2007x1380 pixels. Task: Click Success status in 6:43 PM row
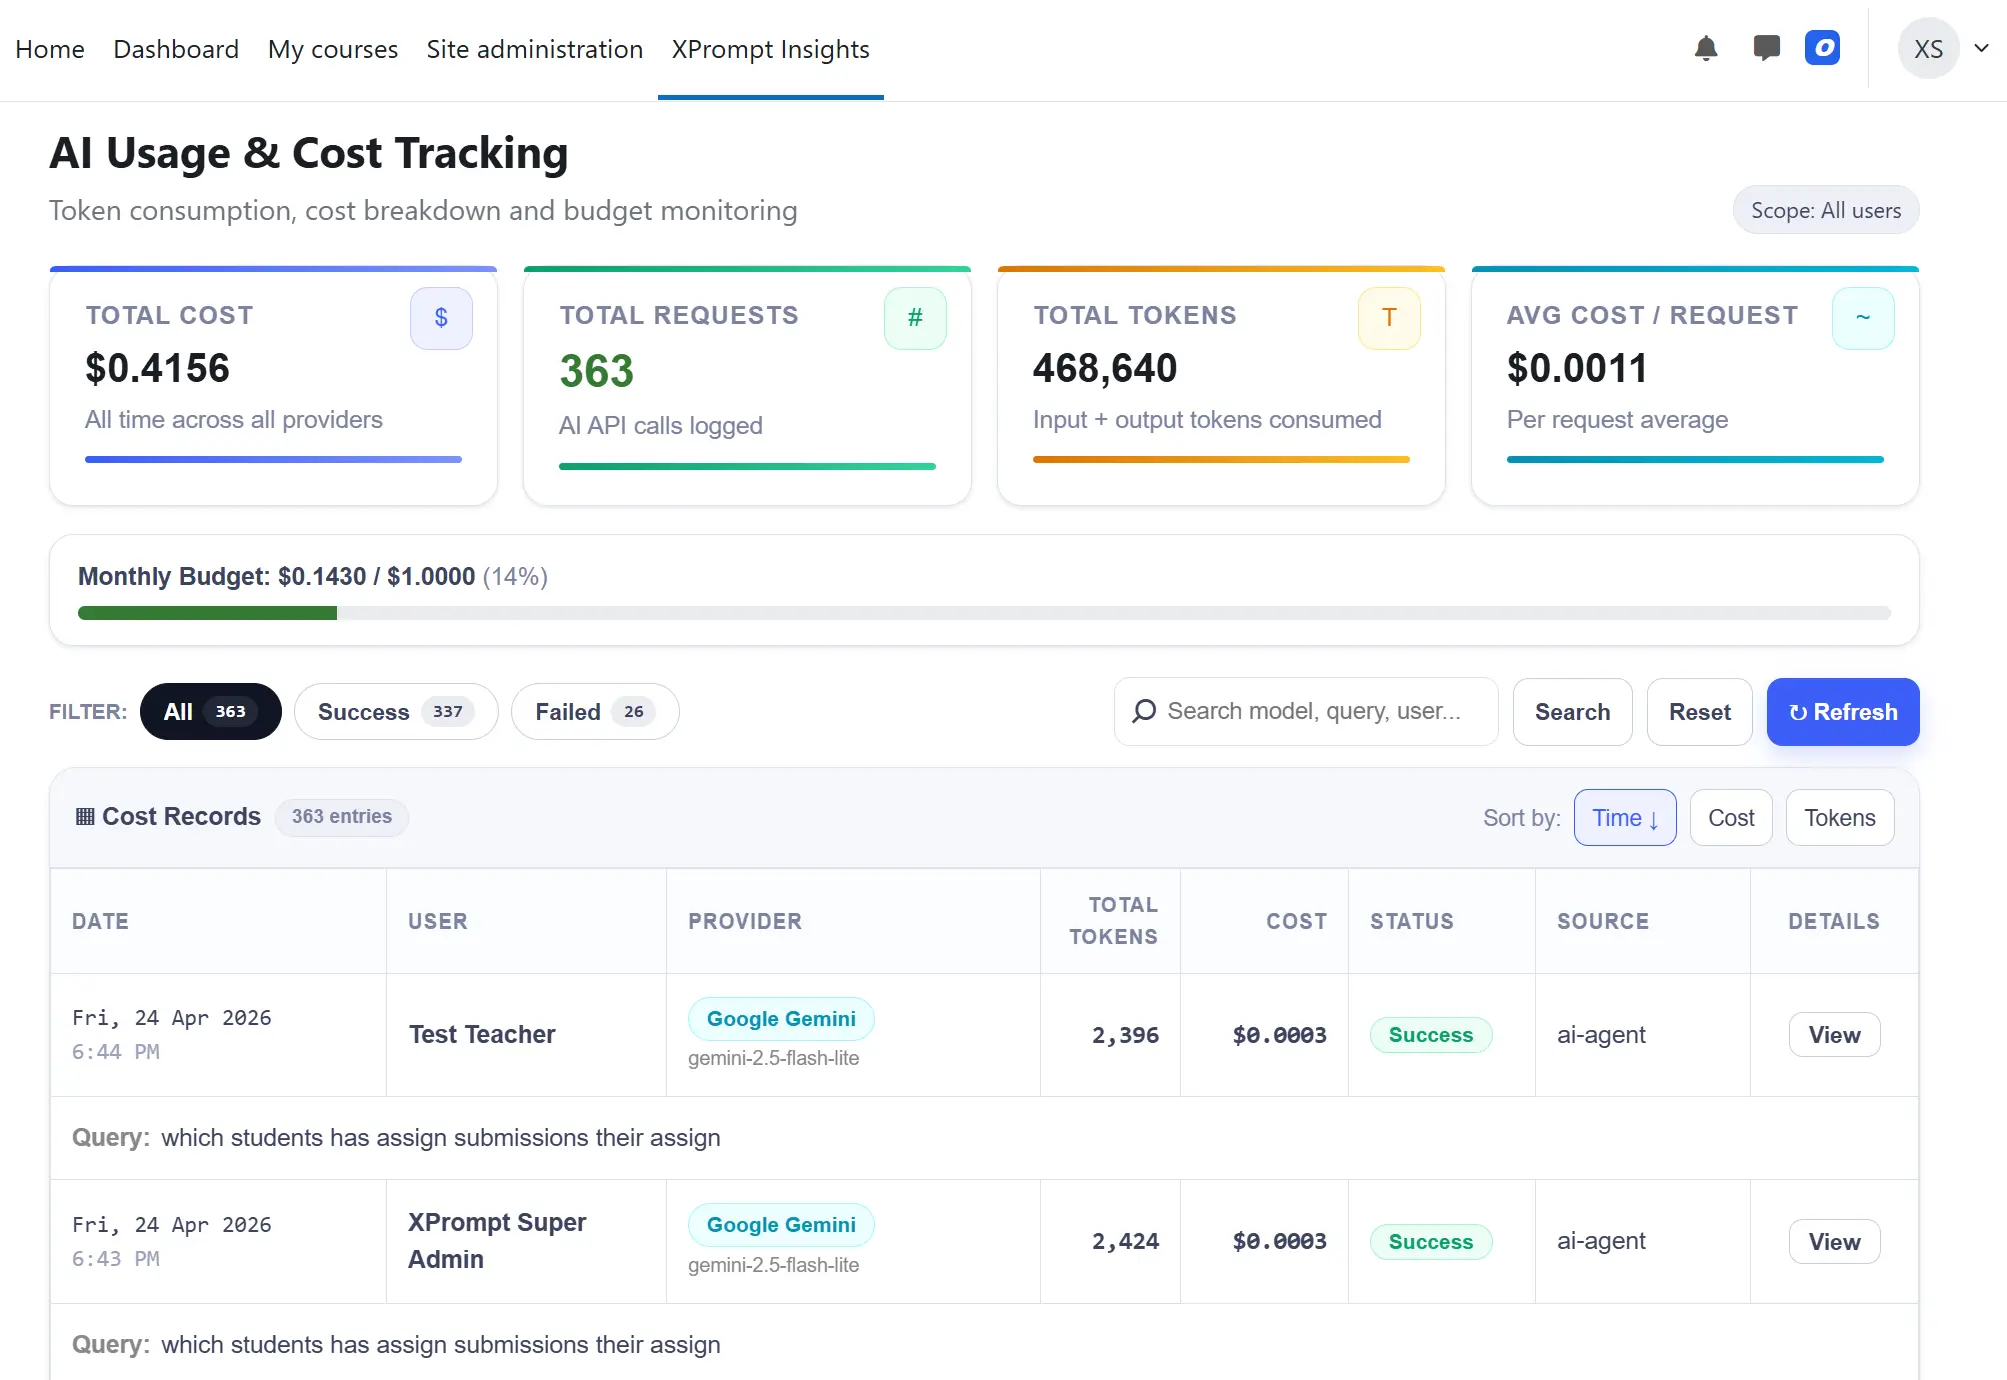(1430, 1241)
